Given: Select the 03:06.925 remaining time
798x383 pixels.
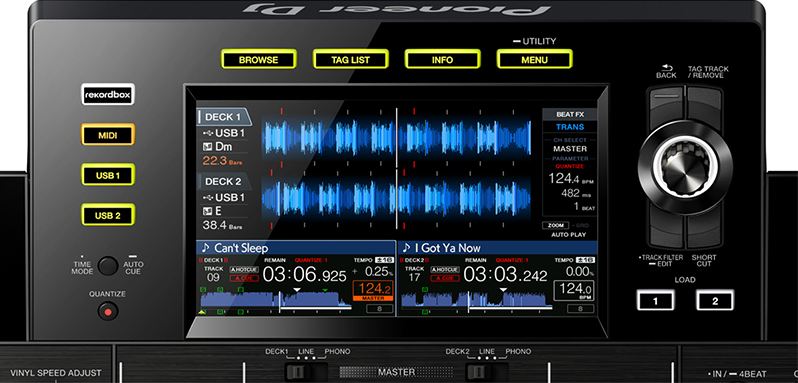Looking at the screenshot, I should 304,275.
